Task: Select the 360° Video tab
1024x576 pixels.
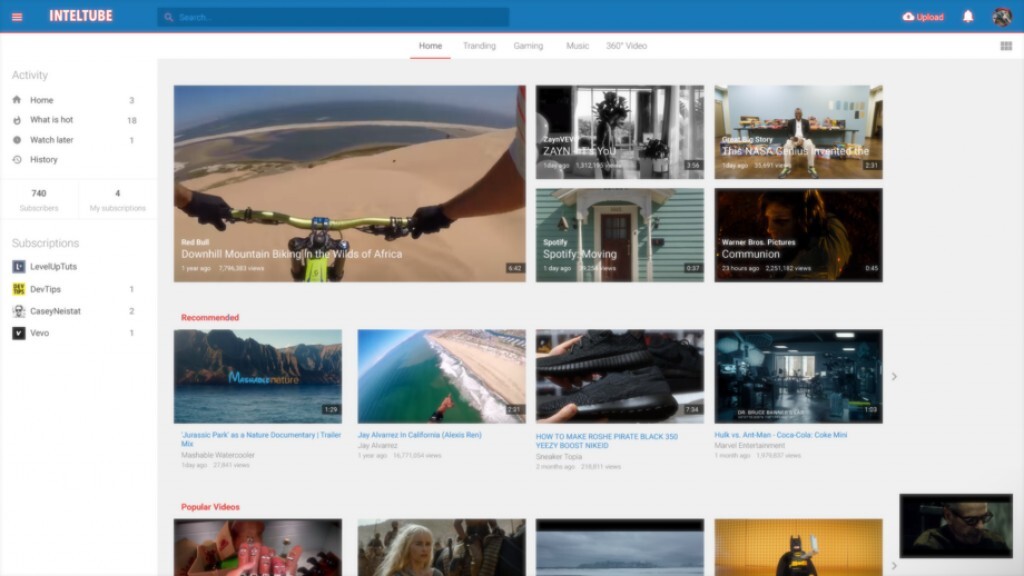Action: tap(626, 46)
